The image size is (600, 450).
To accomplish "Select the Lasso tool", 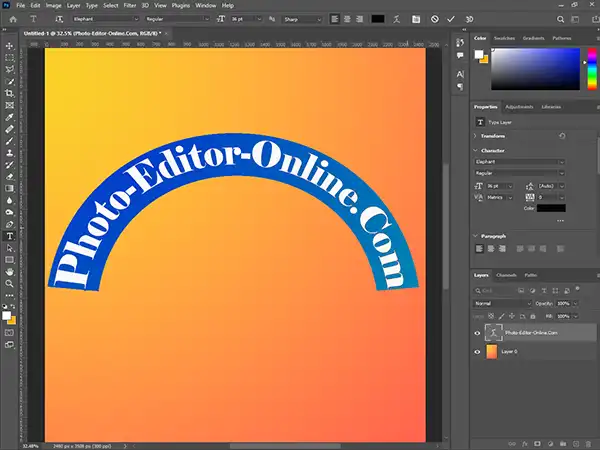I will pyautogui.click(x=10, y=70).
